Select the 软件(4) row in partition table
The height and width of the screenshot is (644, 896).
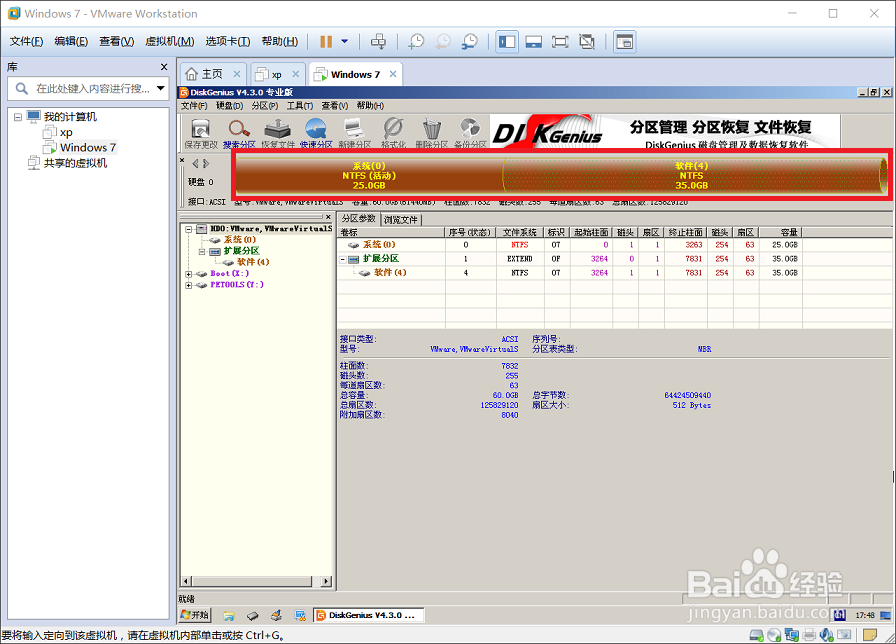click(x=569, y=273)
